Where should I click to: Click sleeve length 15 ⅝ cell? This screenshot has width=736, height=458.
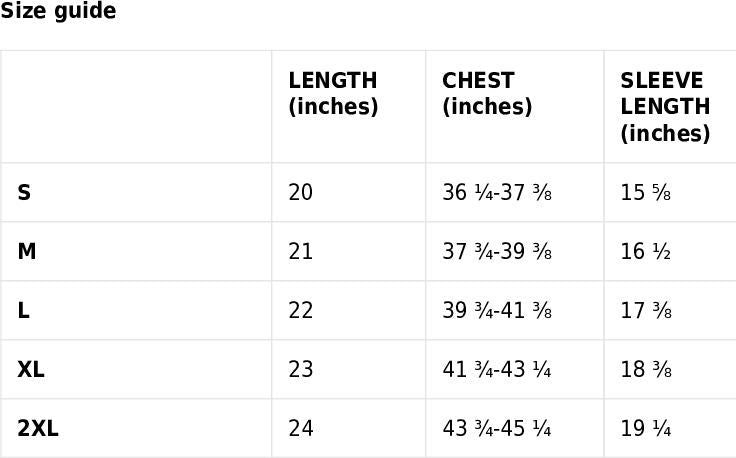click(x=645, y=192)
